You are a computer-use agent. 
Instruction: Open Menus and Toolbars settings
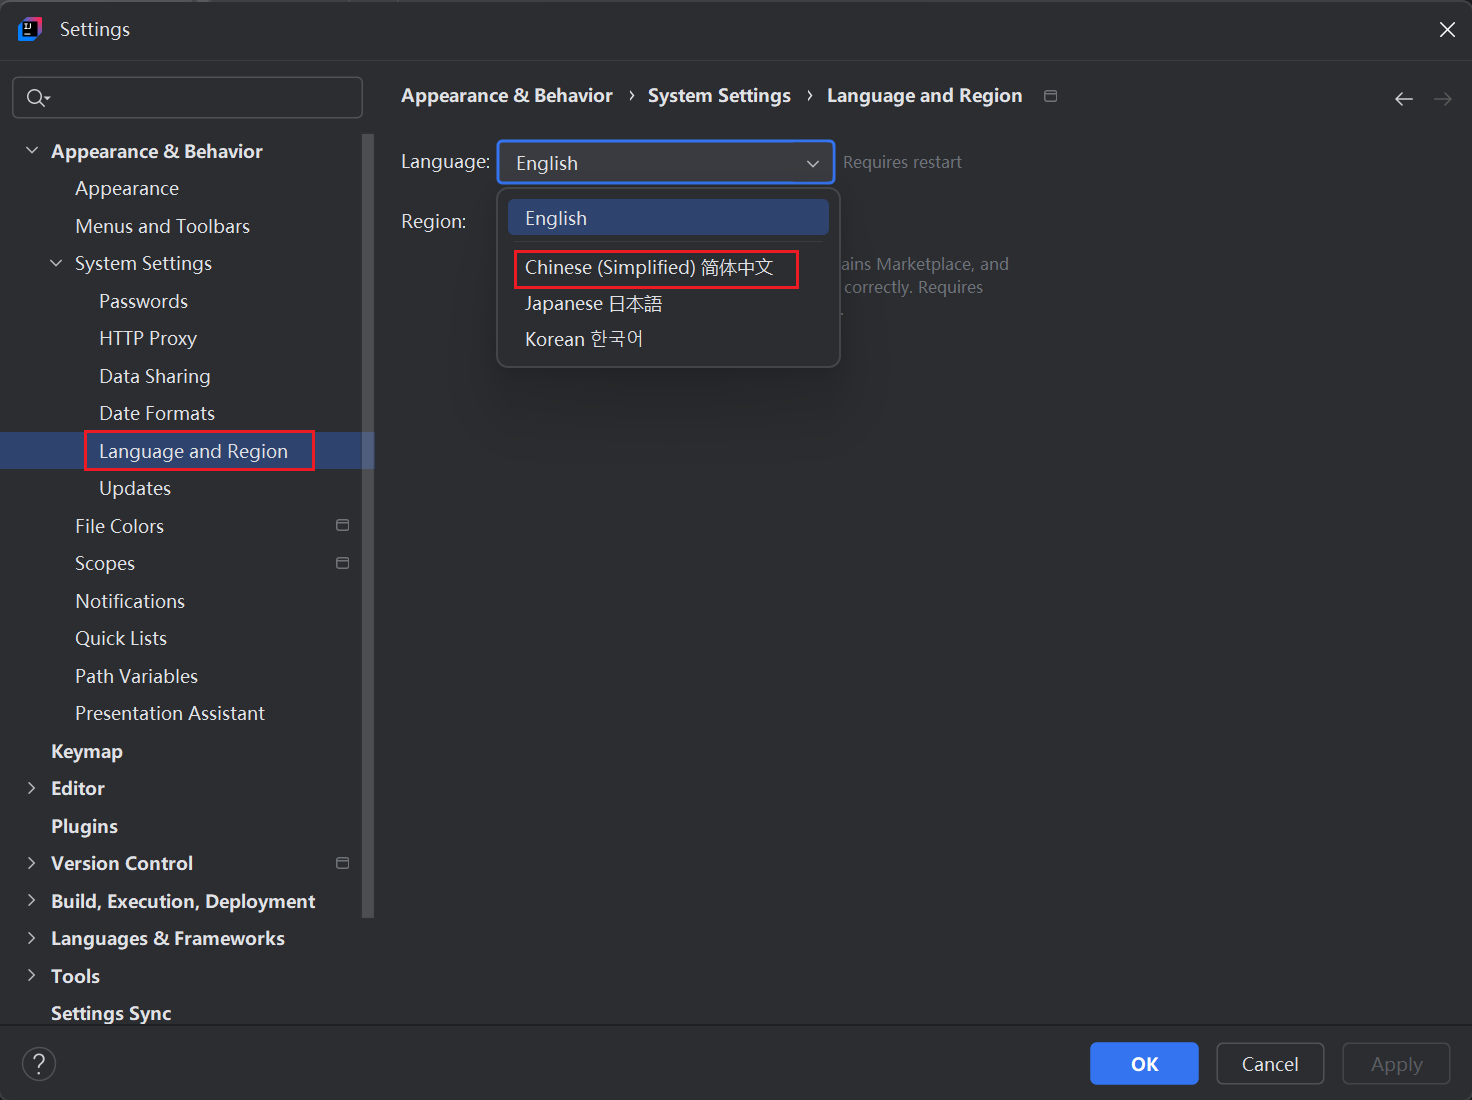click(x=162, y=226)
